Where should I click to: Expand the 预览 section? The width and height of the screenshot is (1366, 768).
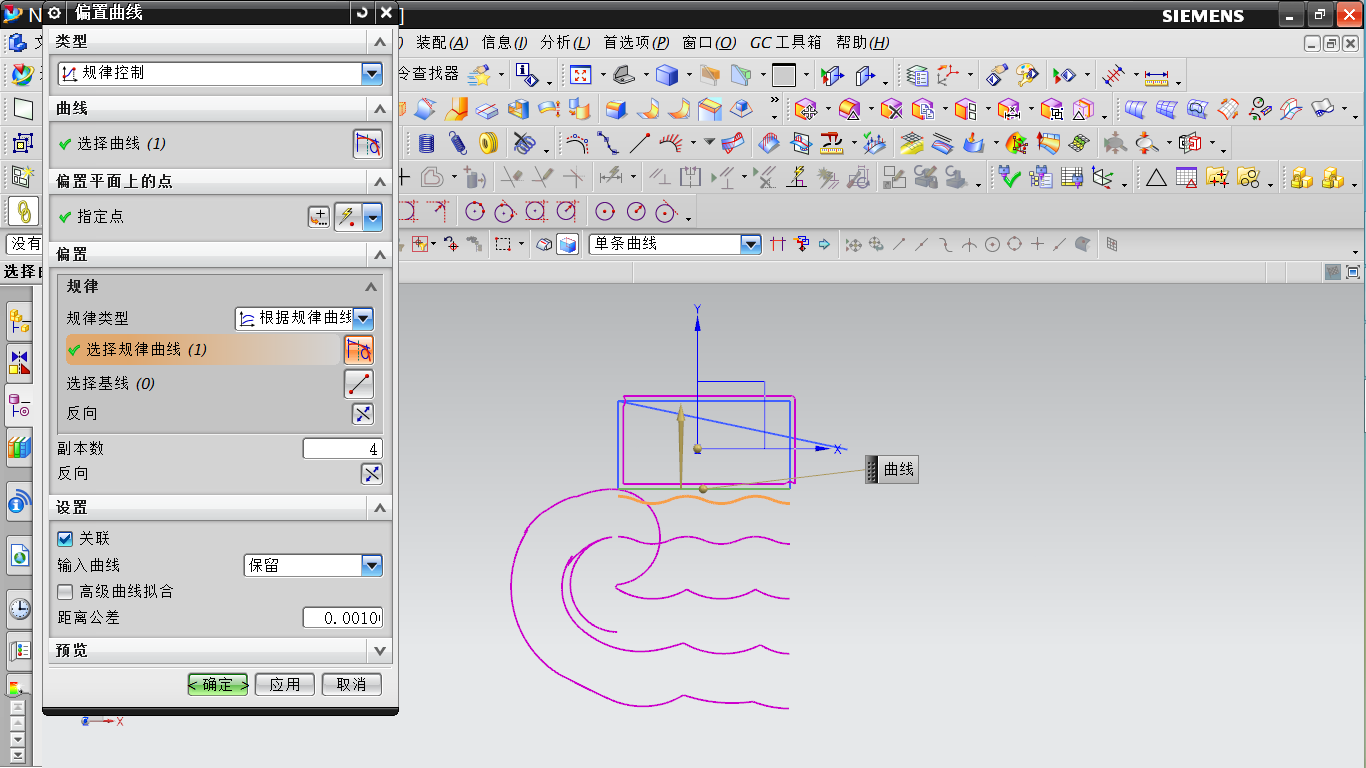point(380,651)
